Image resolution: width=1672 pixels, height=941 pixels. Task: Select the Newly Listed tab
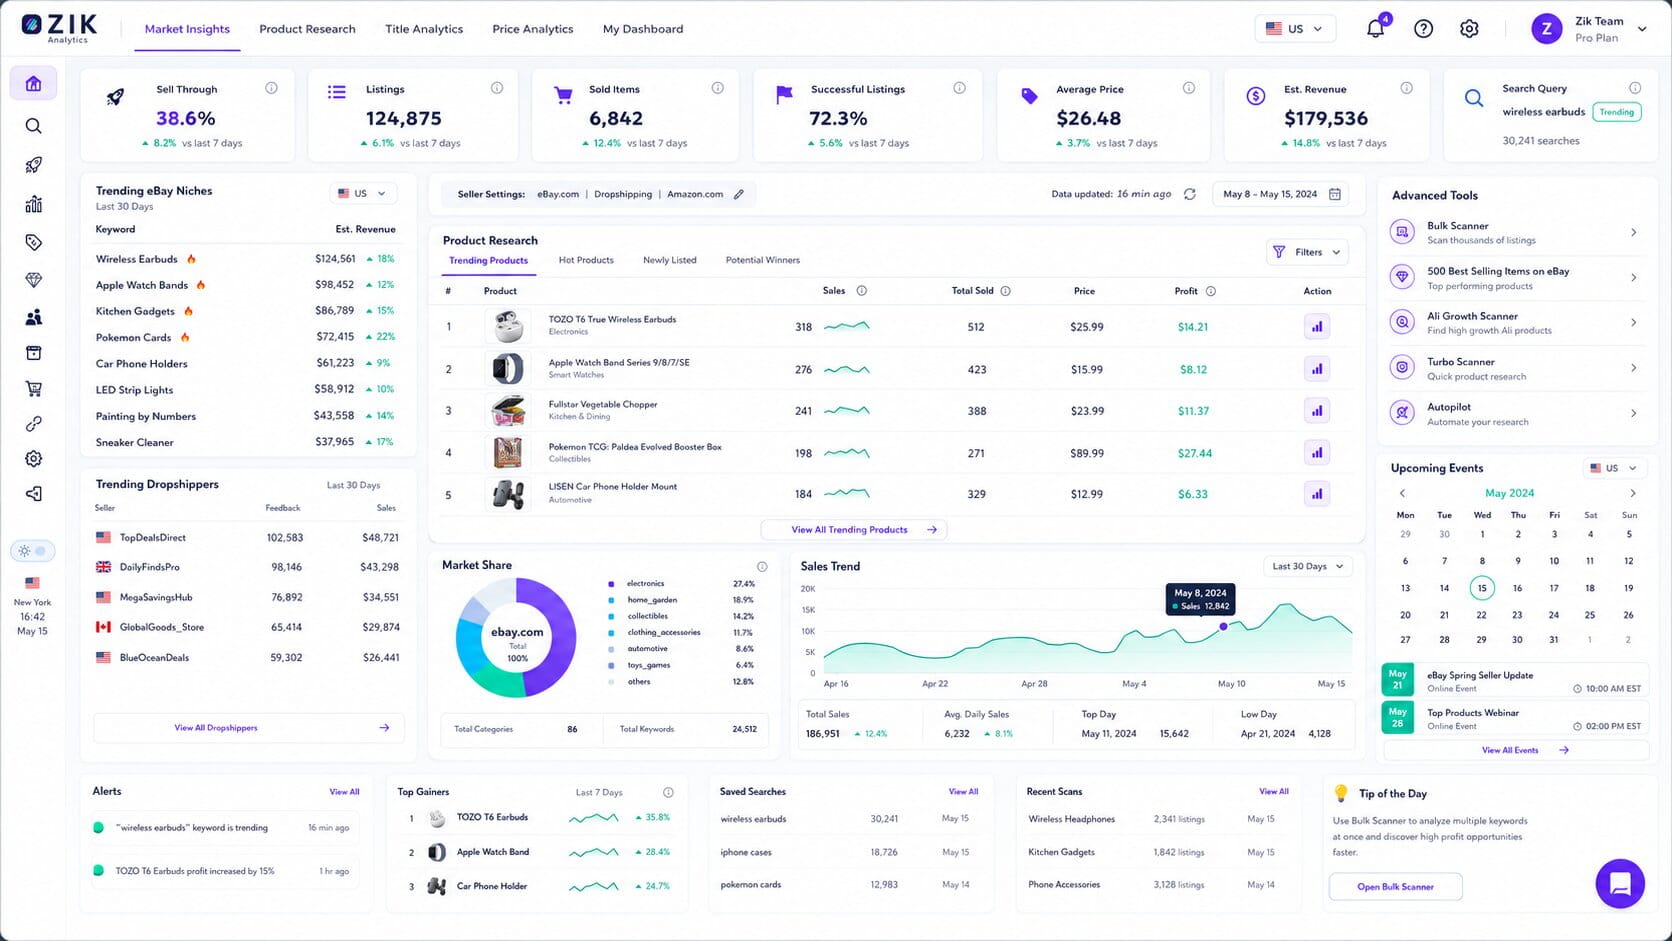point(670,260)
